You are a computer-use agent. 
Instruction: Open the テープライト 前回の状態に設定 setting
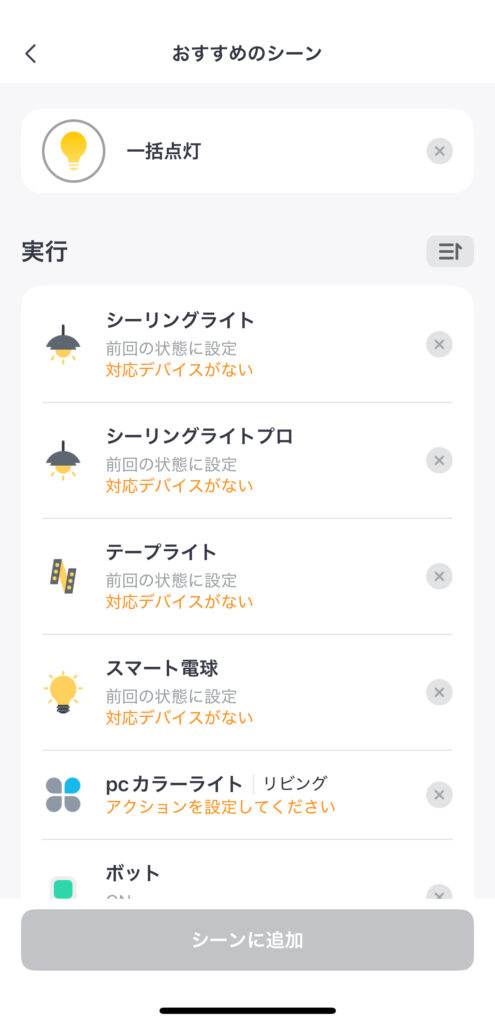[x=172, y=580]
